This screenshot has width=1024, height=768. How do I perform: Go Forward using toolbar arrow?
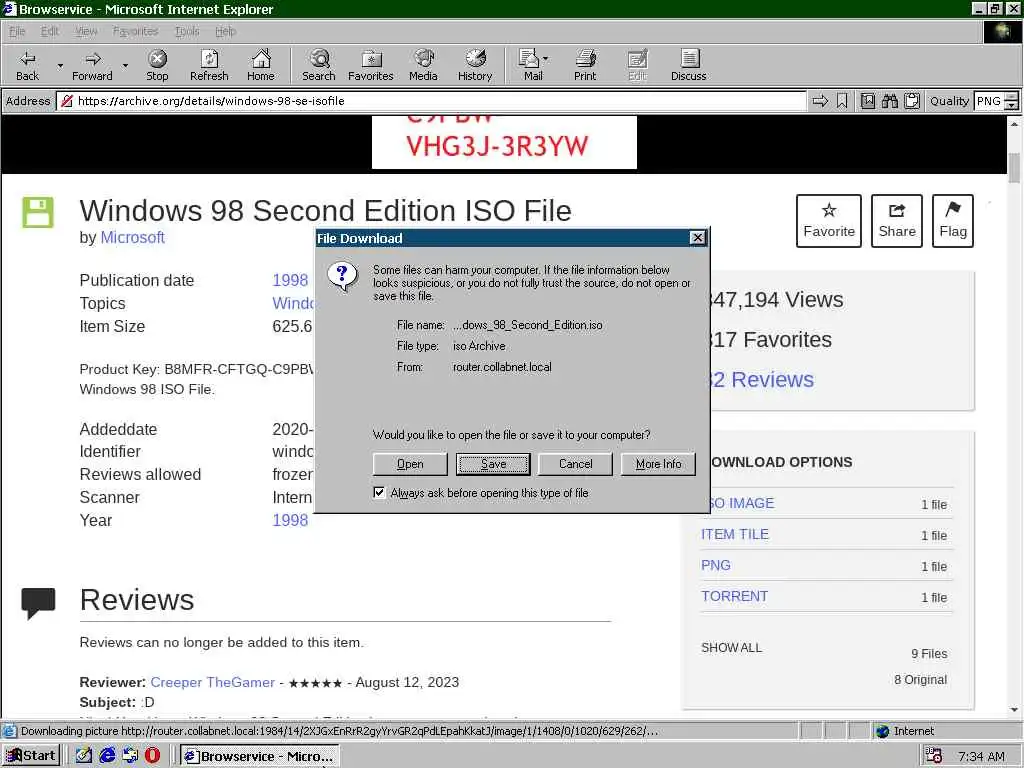(92, 65)
